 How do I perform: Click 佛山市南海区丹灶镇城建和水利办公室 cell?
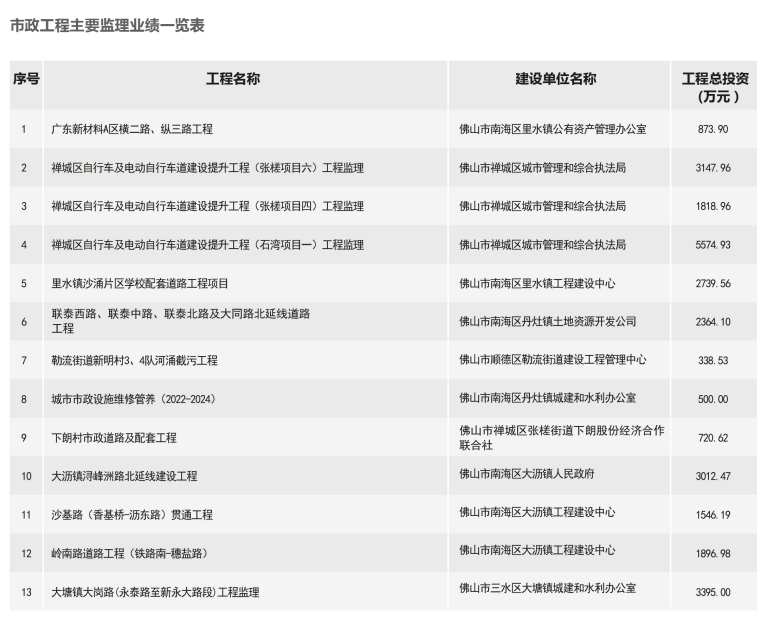pos(547,398)
